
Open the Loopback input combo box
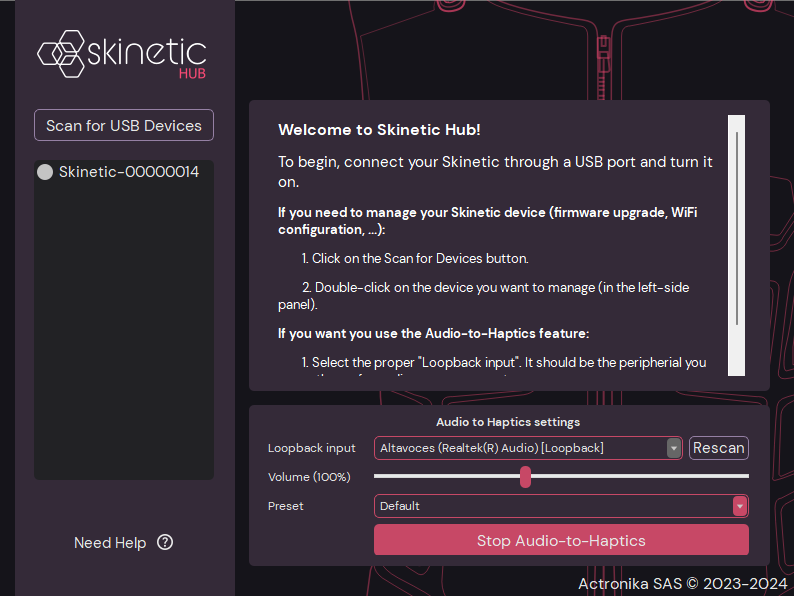(528, 448)
